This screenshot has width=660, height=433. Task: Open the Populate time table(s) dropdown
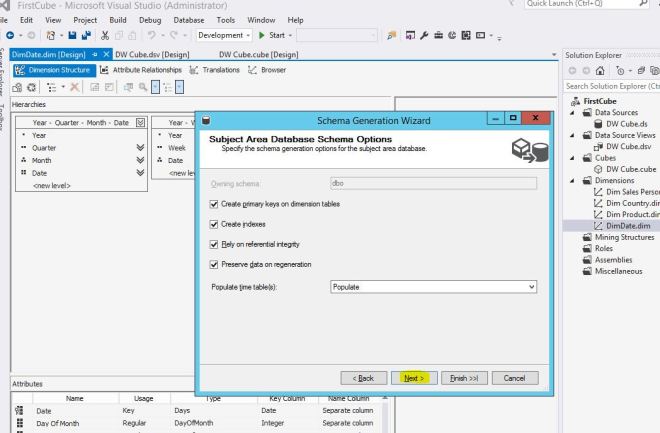coord(530,287)
